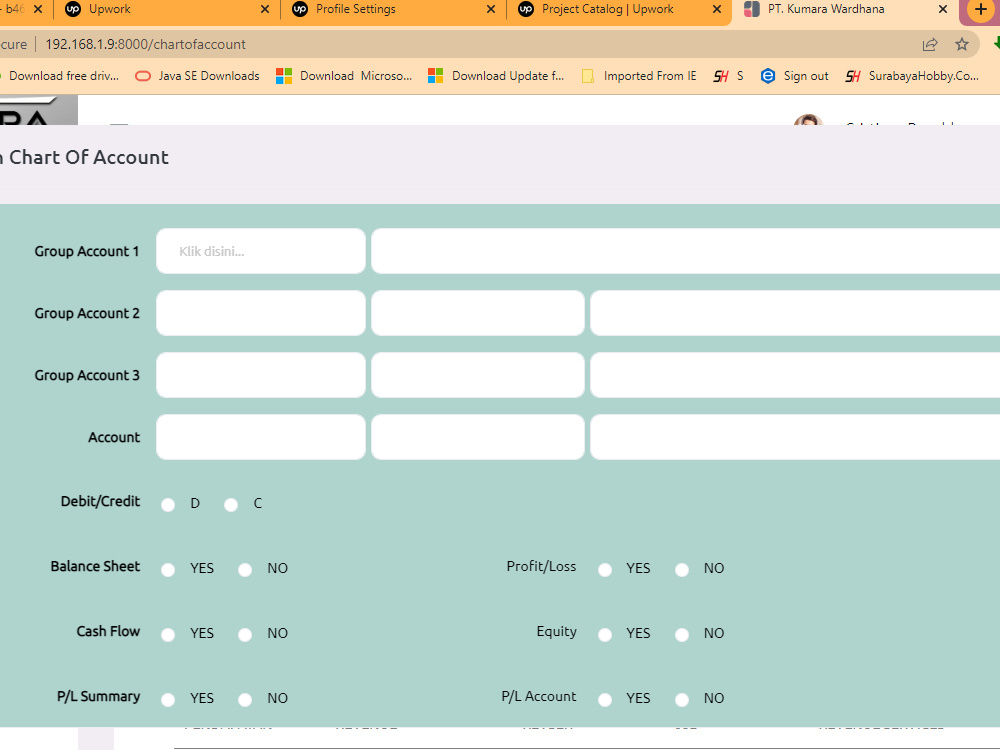This screenshot has height=750, width=1000.
Task: Open a new tab with plus button
Action: 981,10
